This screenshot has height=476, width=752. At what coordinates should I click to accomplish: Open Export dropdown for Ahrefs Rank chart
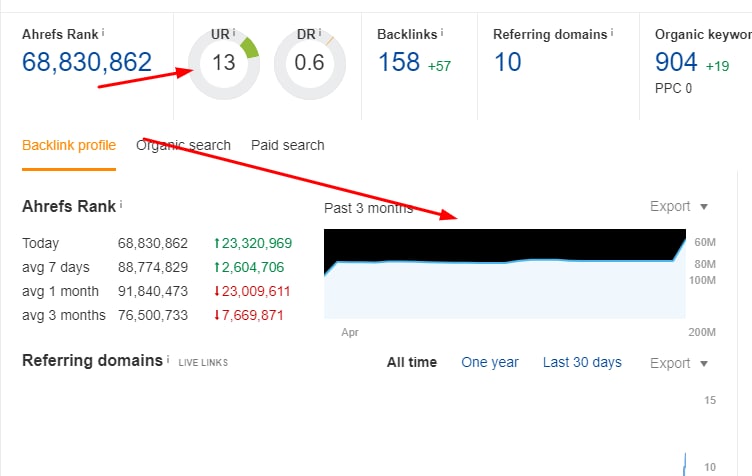[679, 207]
